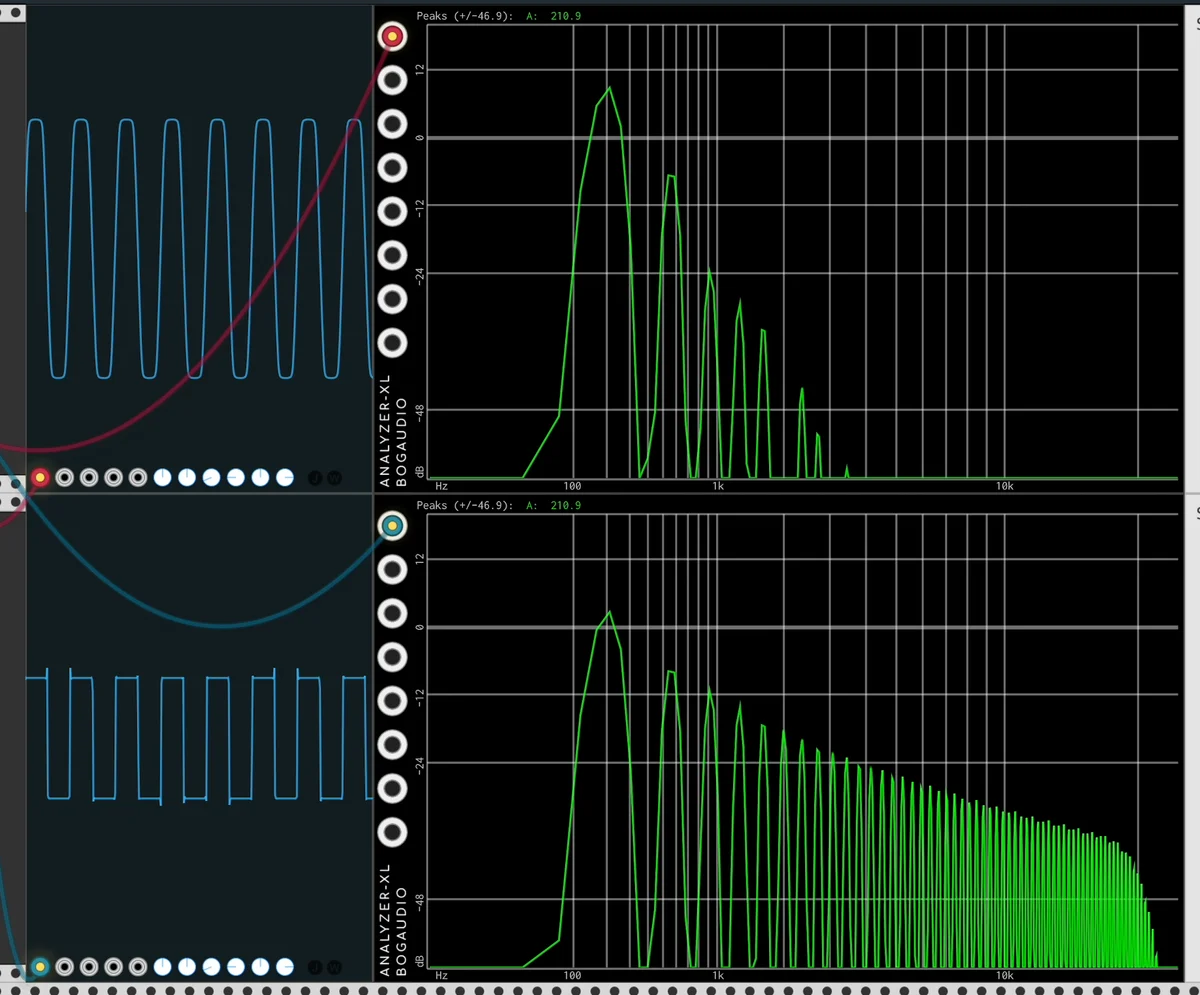Click the teal-ringed jack on the lower scope

[40, 966]
